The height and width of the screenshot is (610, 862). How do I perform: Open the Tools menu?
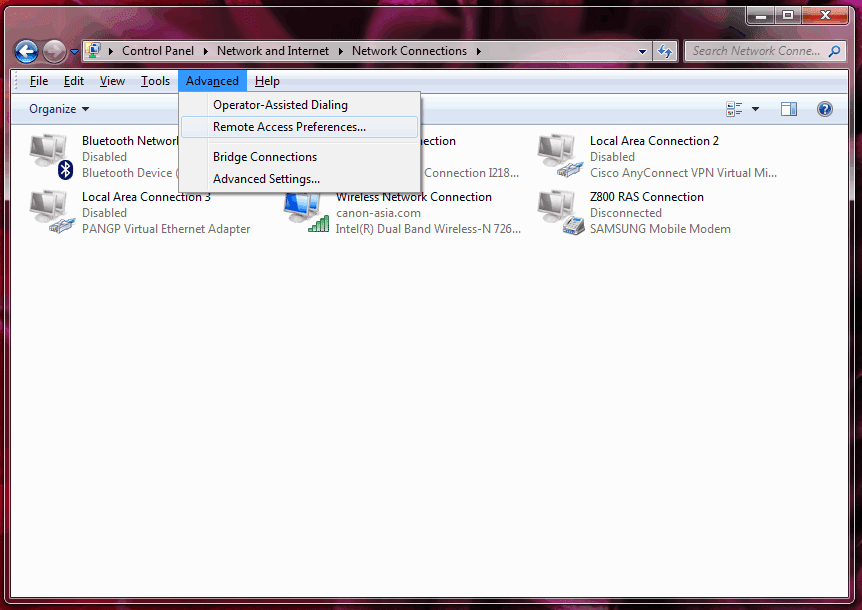(x=155, y=81)
